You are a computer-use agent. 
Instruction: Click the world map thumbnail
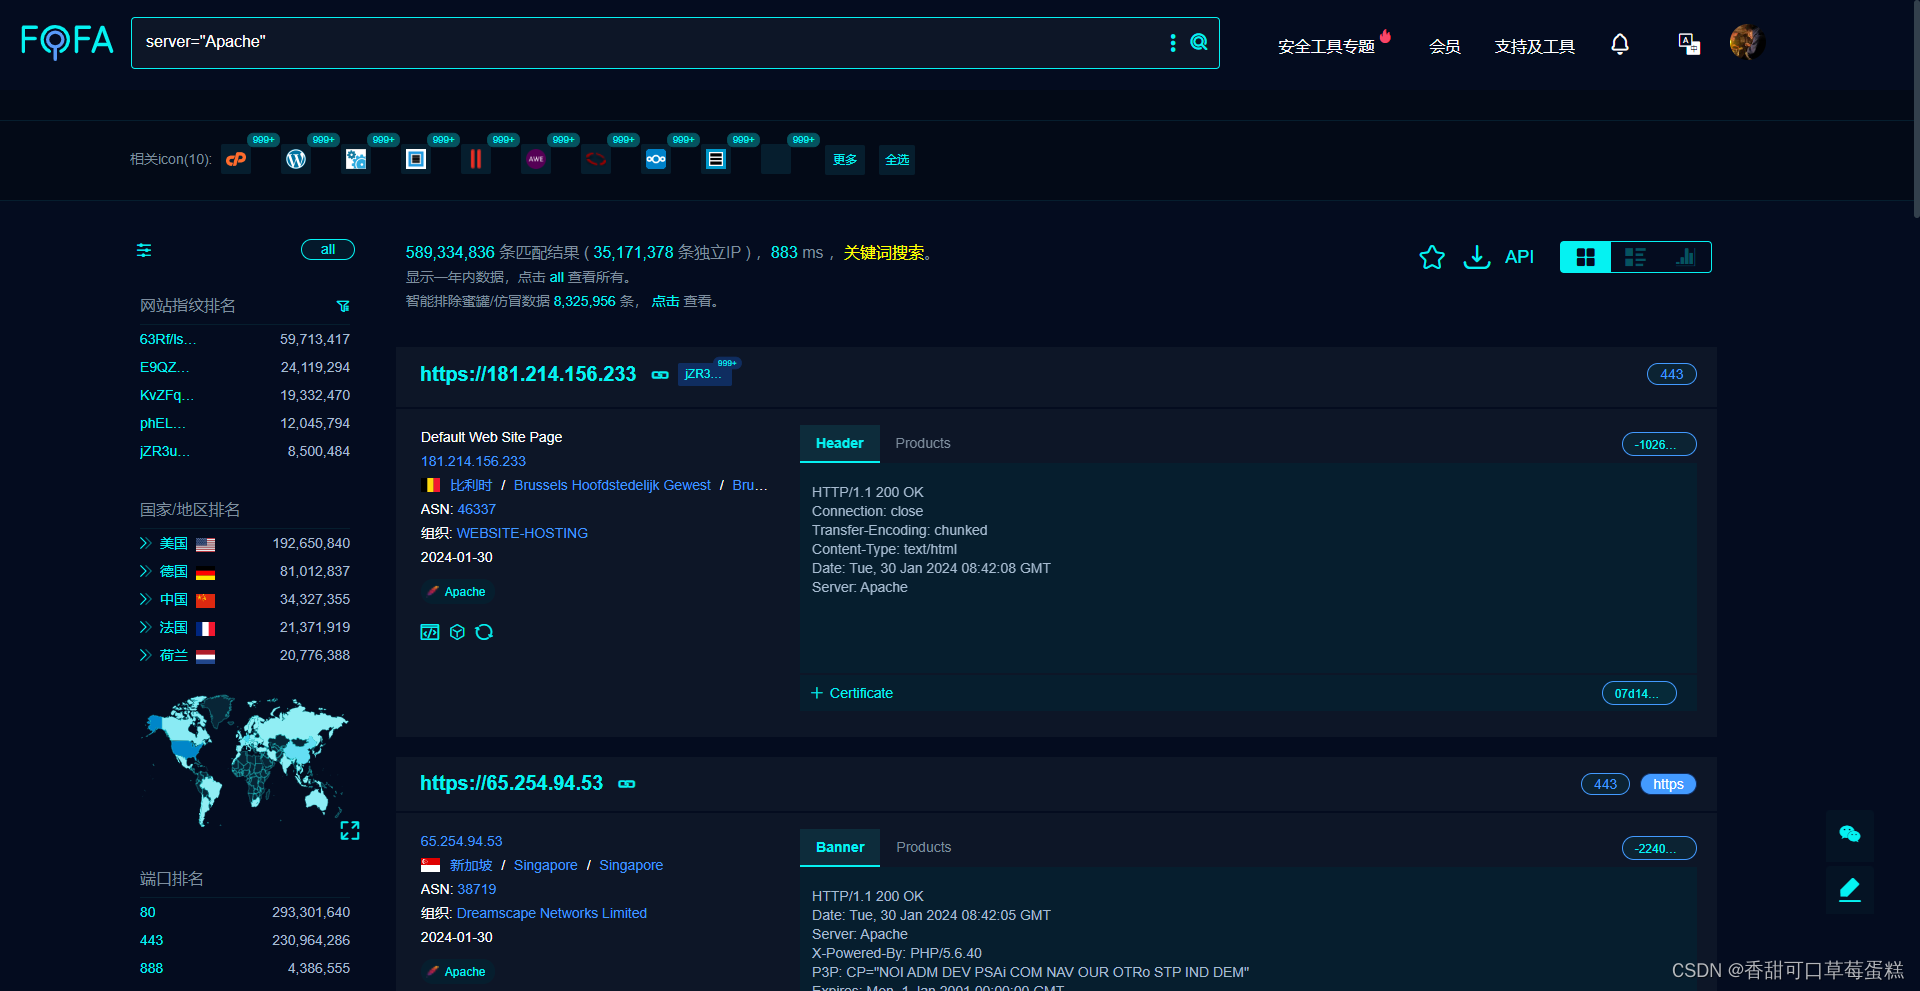pyautogui.click(x=246, y=760)
